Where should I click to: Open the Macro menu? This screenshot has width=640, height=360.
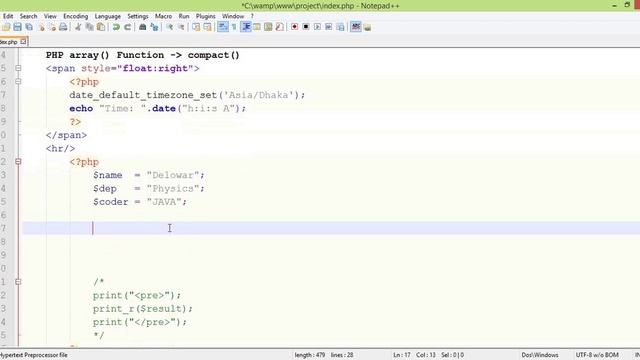tap(163, 16)
